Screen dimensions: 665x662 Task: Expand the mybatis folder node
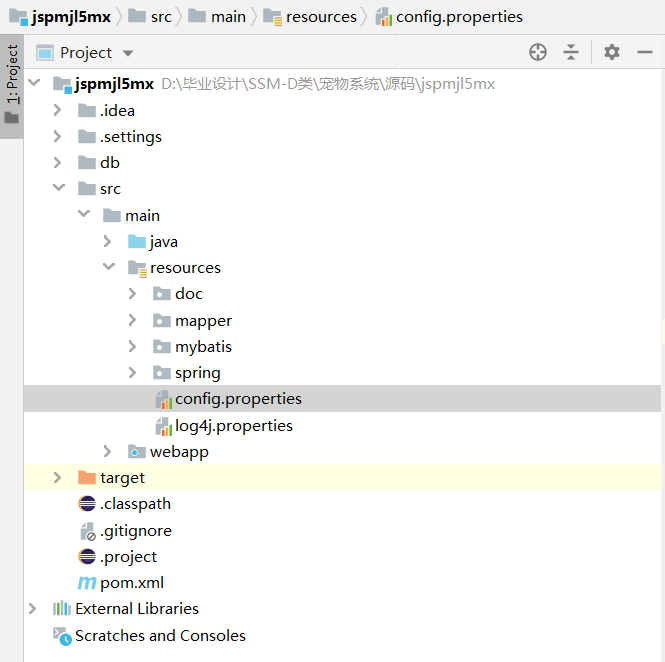click(133, 347)
